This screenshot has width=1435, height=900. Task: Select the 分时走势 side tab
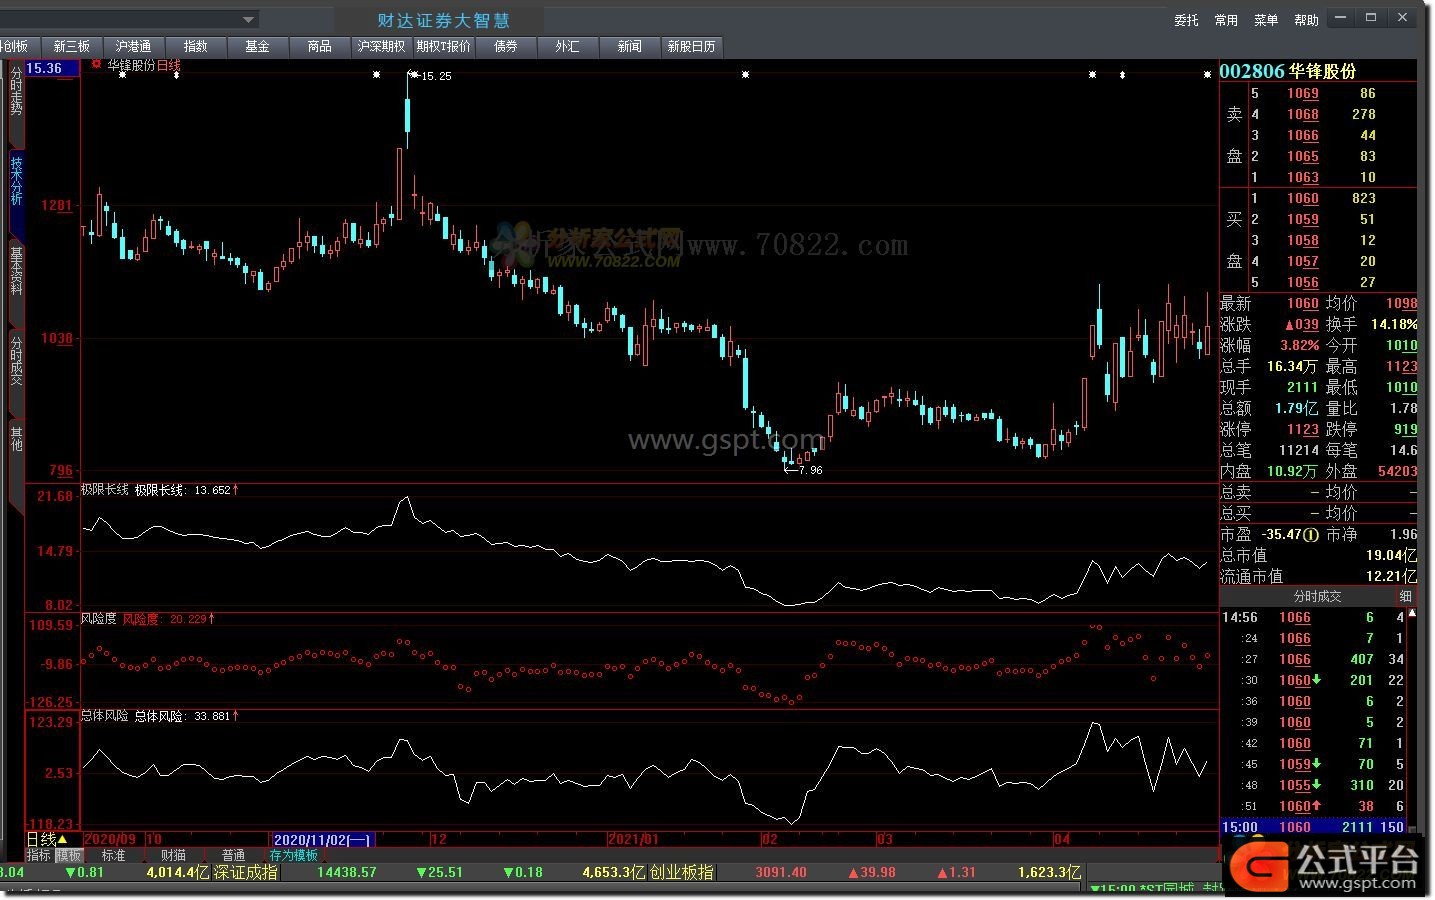coord(16,92)
